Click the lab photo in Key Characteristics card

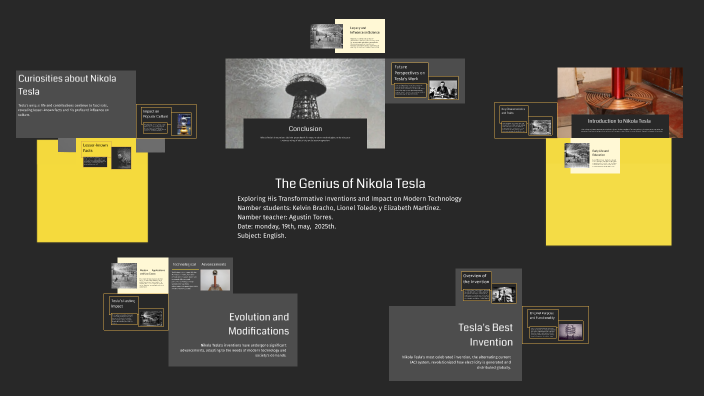(x=540, y=126)
